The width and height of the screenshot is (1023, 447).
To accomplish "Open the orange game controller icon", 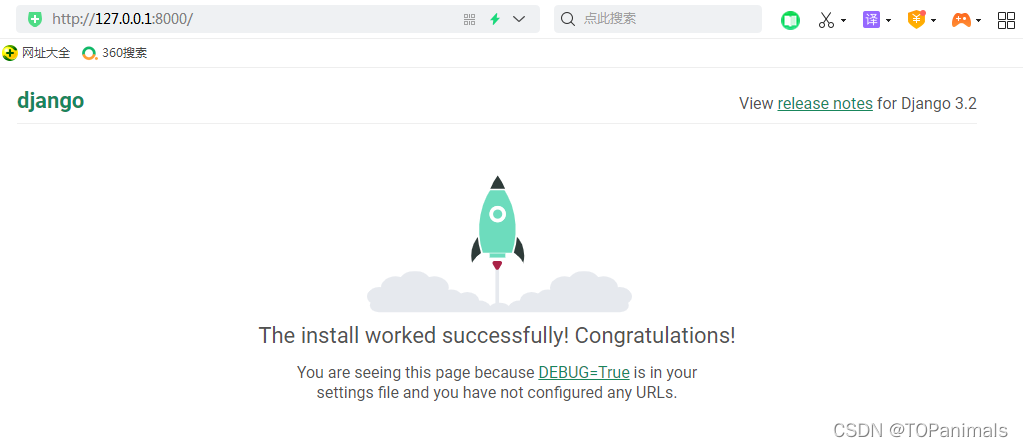I will tap(961, 20).
